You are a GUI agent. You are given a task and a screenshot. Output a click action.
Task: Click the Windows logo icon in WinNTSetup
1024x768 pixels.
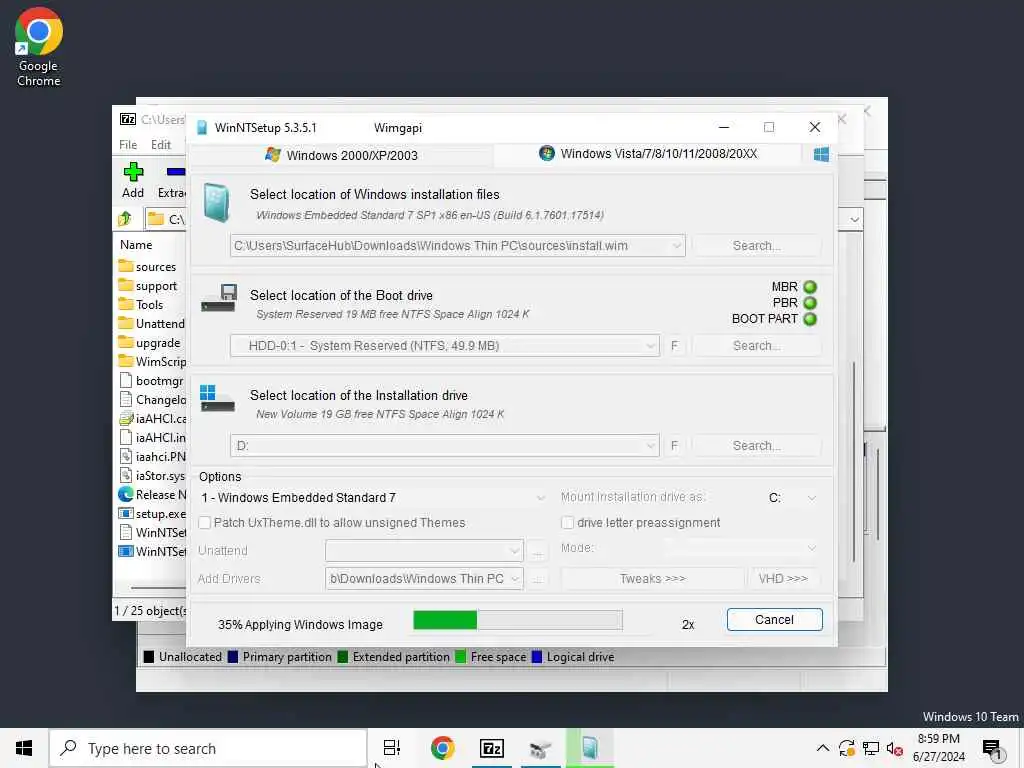pyautogui.click(x=821, y=154)
